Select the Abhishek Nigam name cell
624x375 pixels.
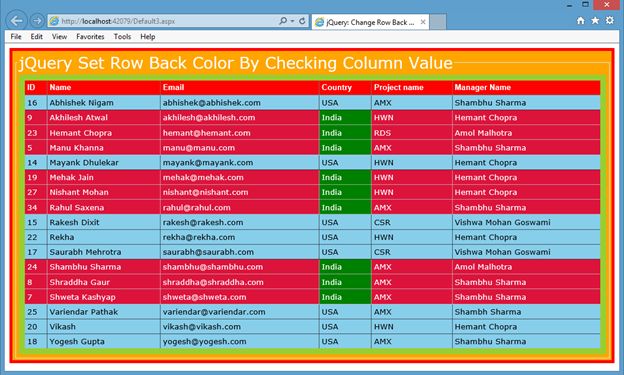103,103
